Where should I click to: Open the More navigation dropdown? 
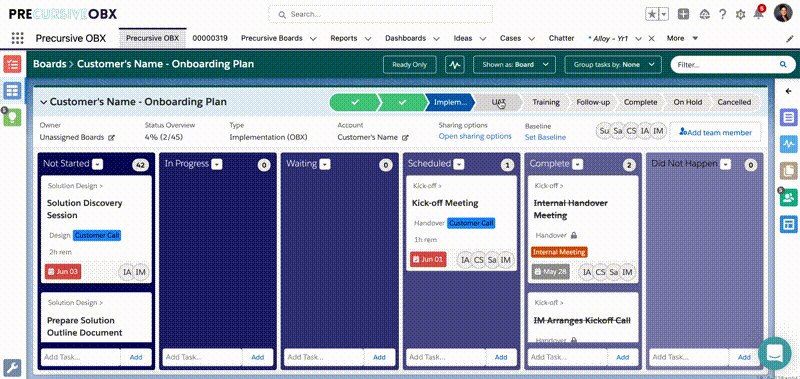683,38
